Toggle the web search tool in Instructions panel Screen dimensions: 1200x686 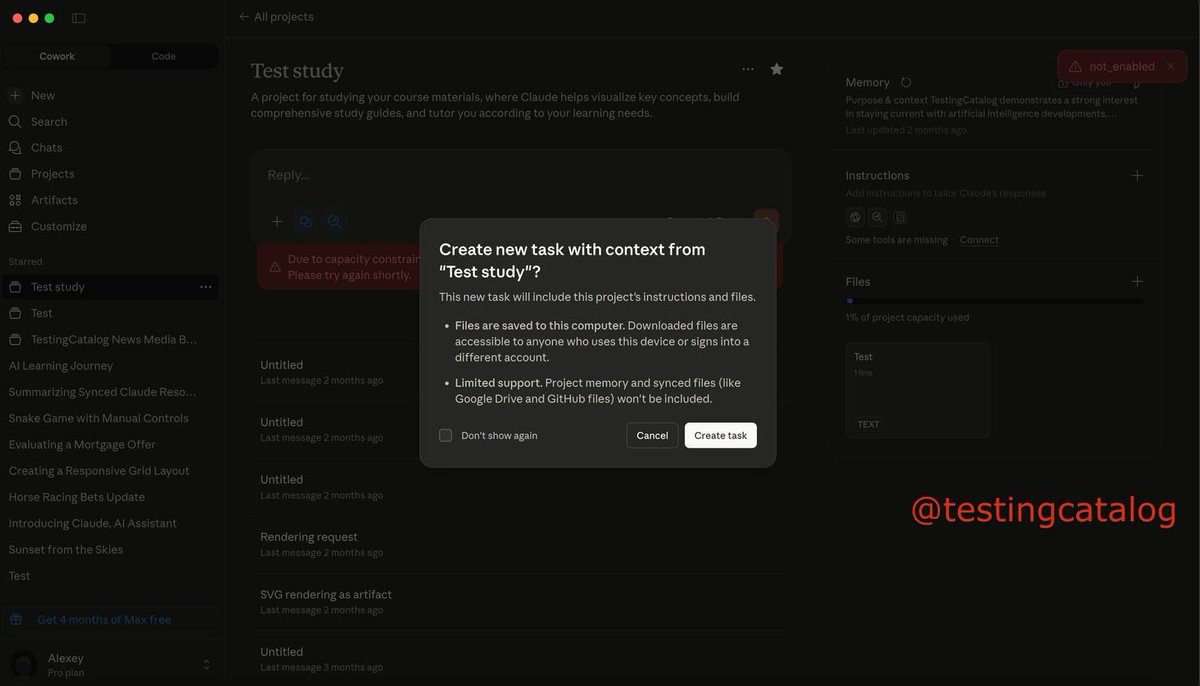[x=855, y=216]
